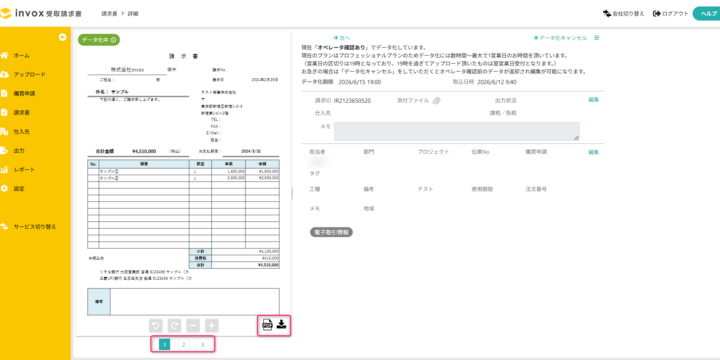Download the invoice file with download icon

point(282,324)
